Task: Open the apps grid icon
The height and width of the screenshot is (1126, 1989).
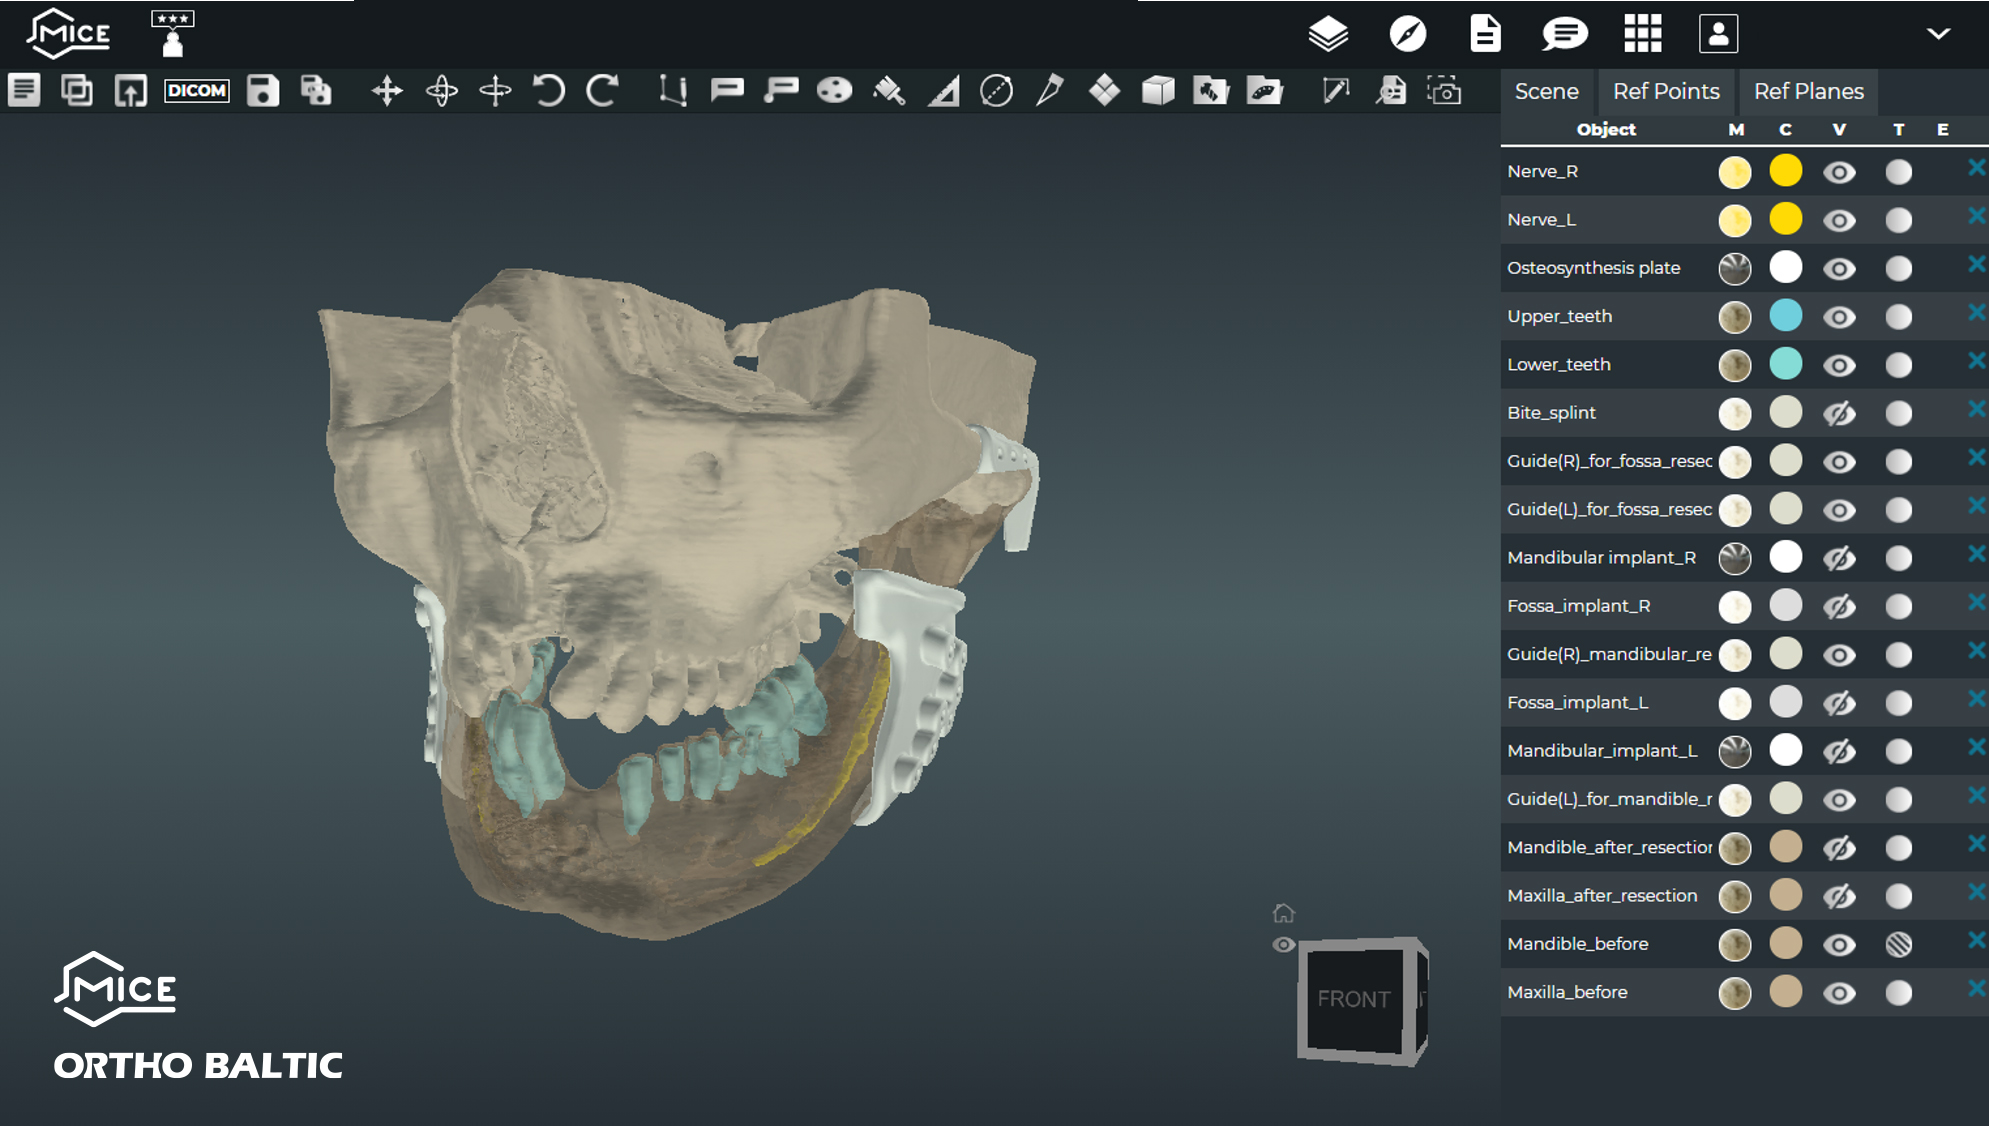Action: tap(1642, 34)
